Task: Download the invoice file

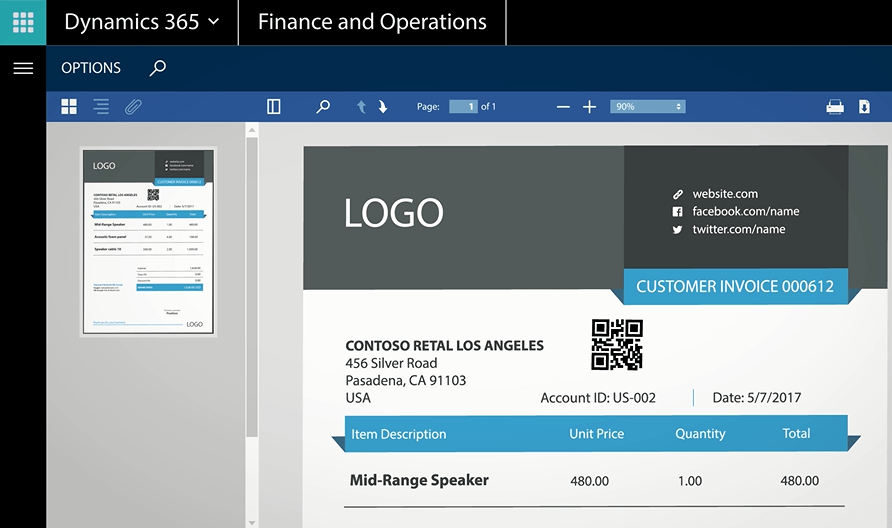Action: (865, 107)
